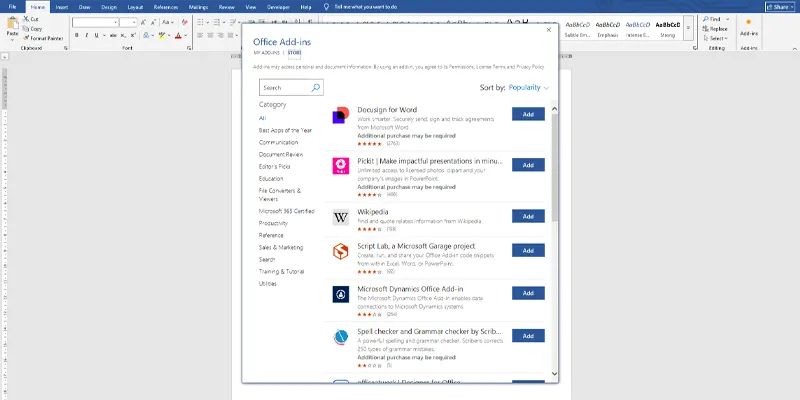This screenshot has width=800, height=400.
Task: Click the magnifier search icon in dialog
Action: pyautogui.click(x=316, y=88)
